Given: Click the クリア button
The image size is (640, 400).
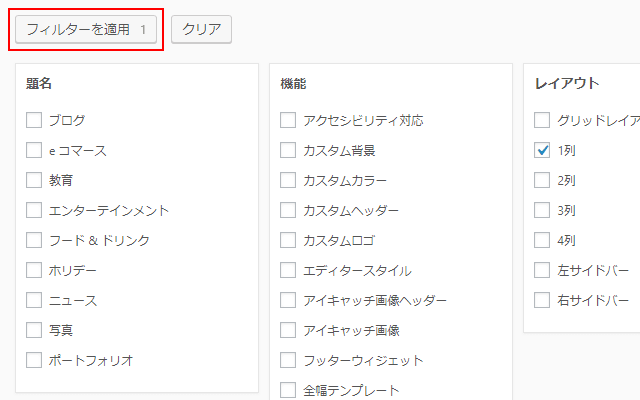Looking at the screenshot, I should 201,30.
